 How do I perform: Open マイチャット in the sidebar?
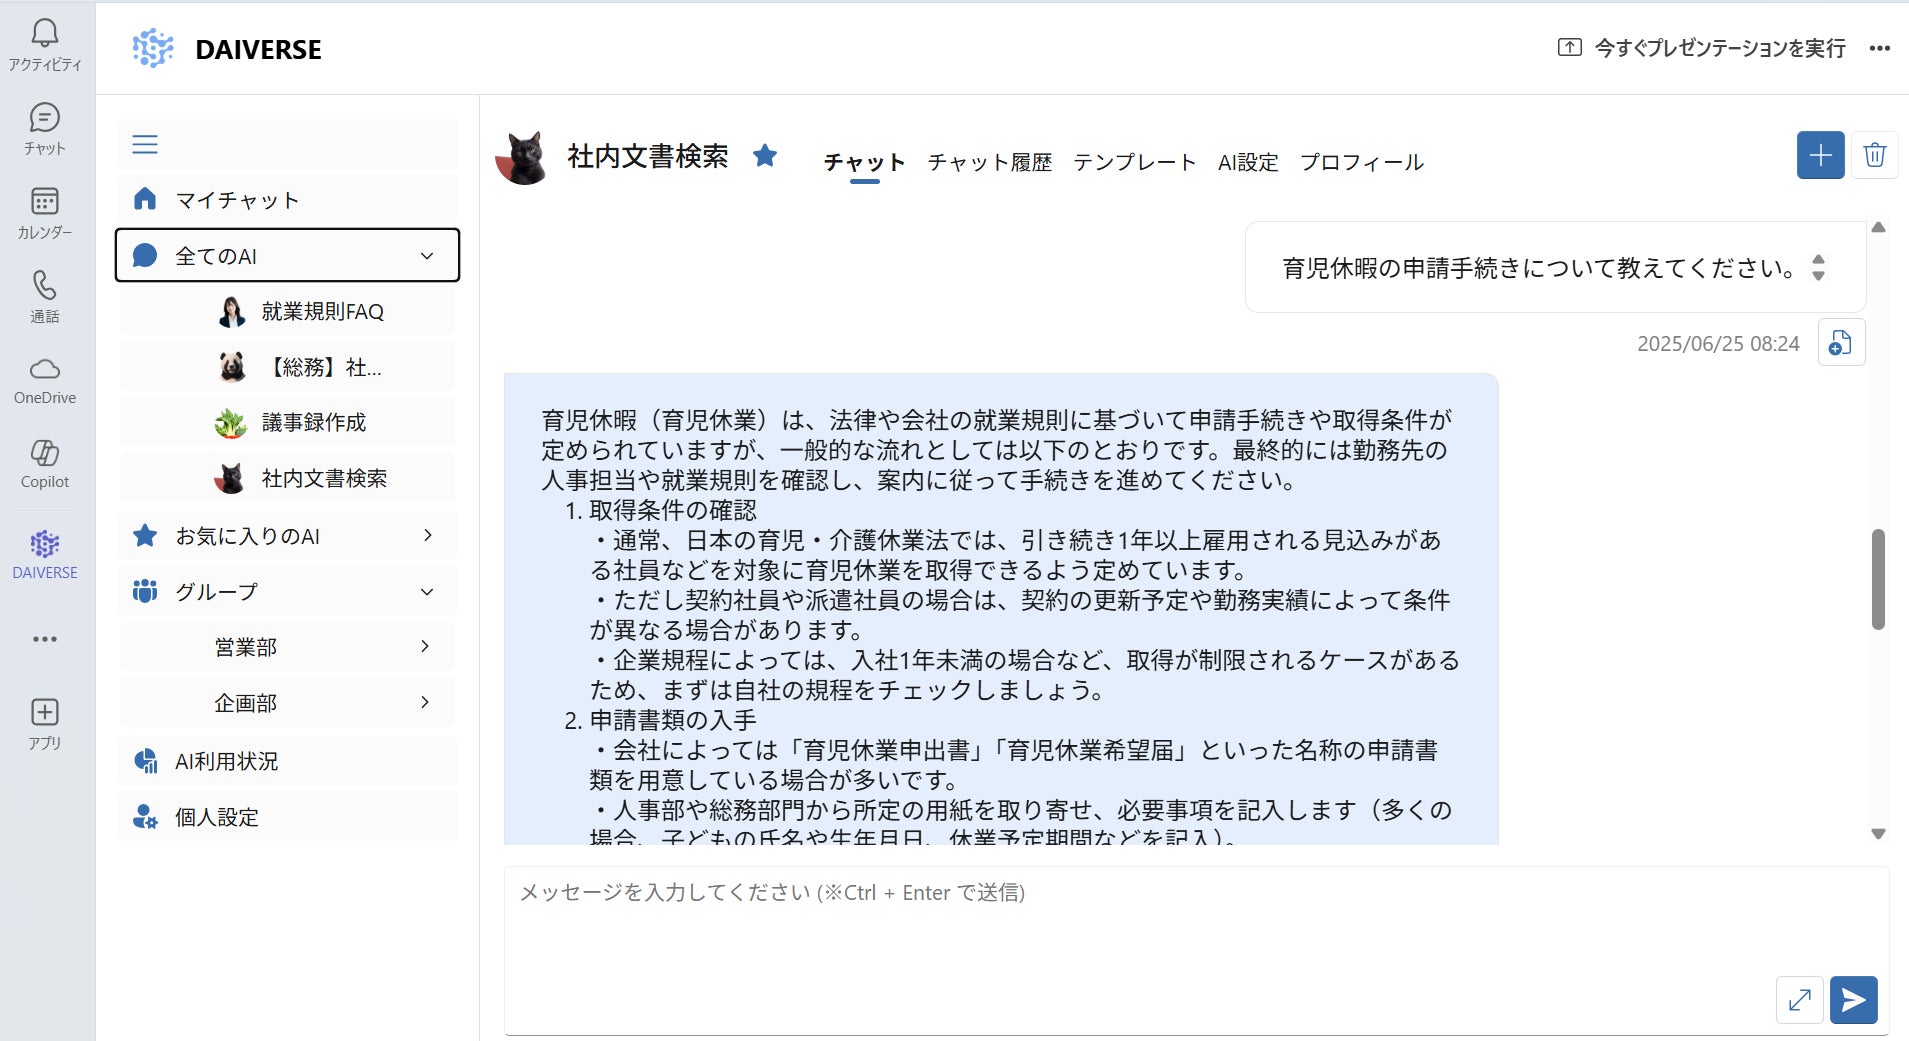(237, 200)
